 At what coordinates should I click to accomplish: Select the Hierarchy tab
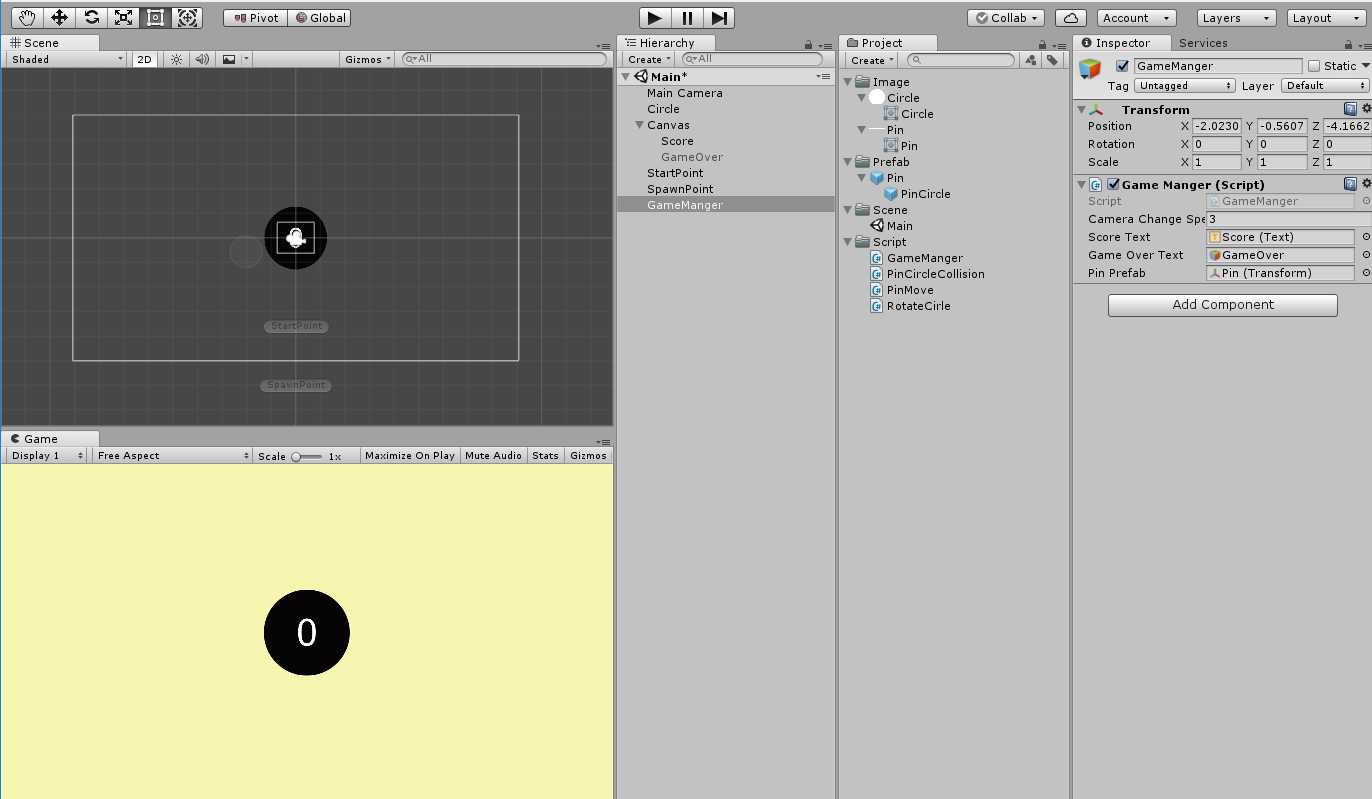[666, 43]
